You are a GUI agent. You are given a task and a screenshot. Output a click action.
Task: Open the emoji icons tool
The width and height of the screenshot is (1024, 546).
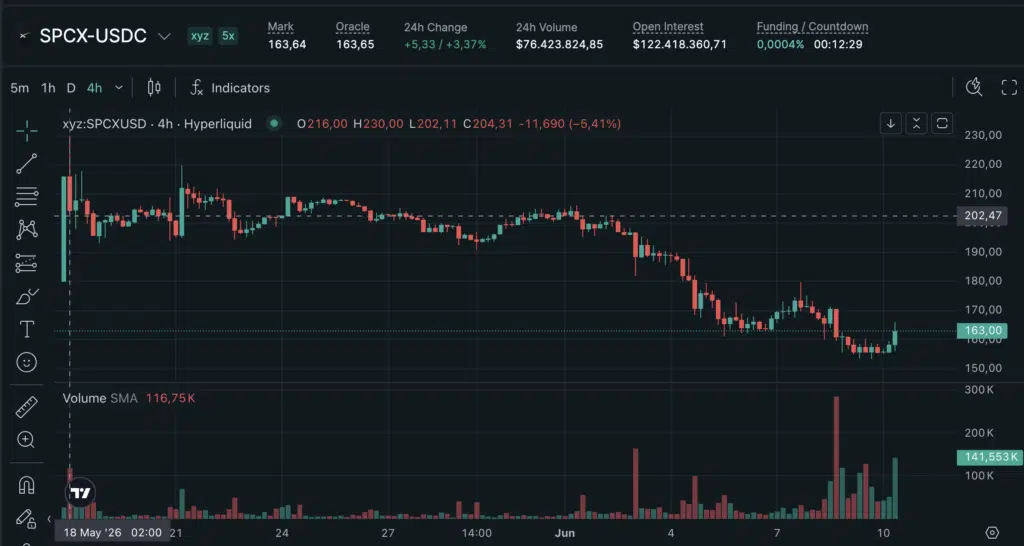pyautogui.click(x=27, y=362)
